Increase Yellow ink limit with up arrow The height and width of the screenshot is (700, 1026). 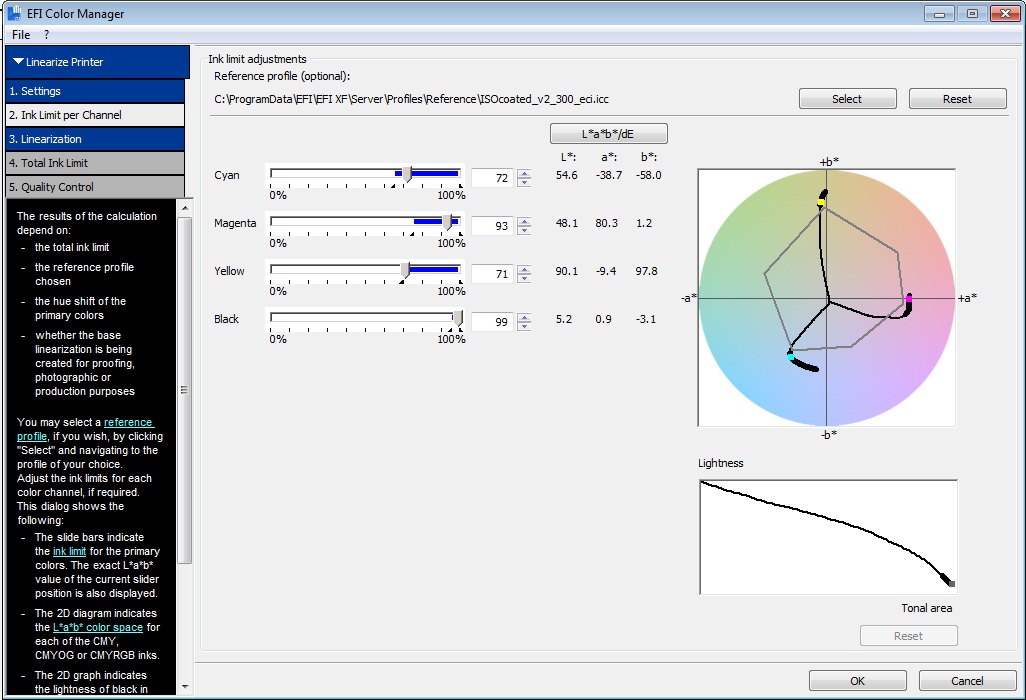click(524, 269)
